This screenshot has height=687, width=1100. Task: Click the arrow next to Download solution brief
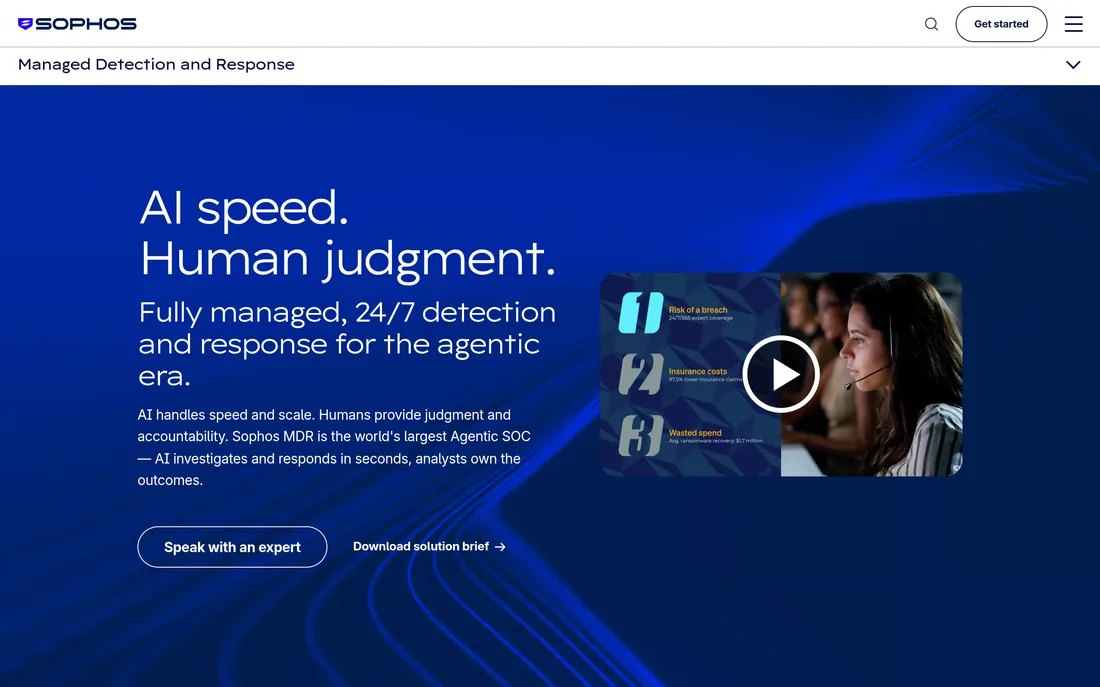[x=500, y=547]
